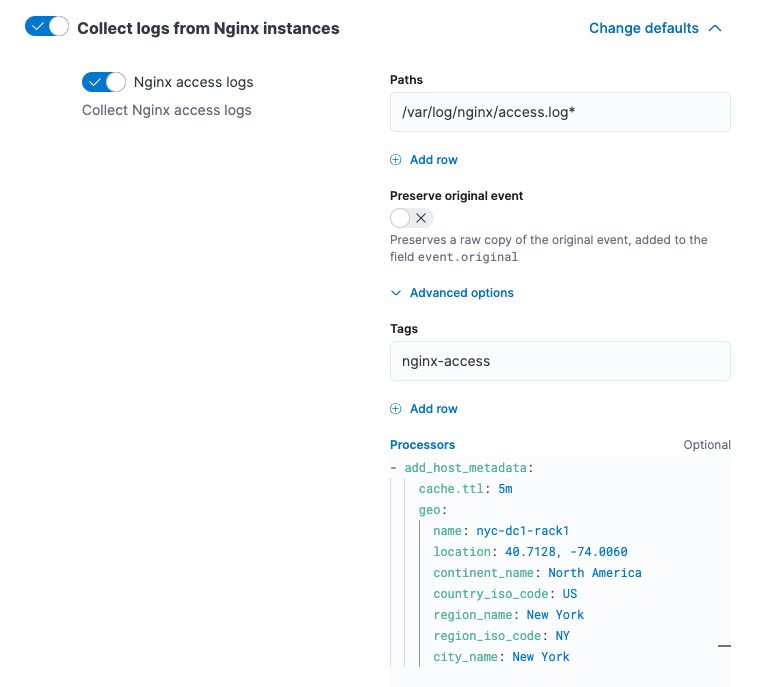
Task: Click the Paths field with /var/log/nginx/access.log*
Action: [560, 112]
